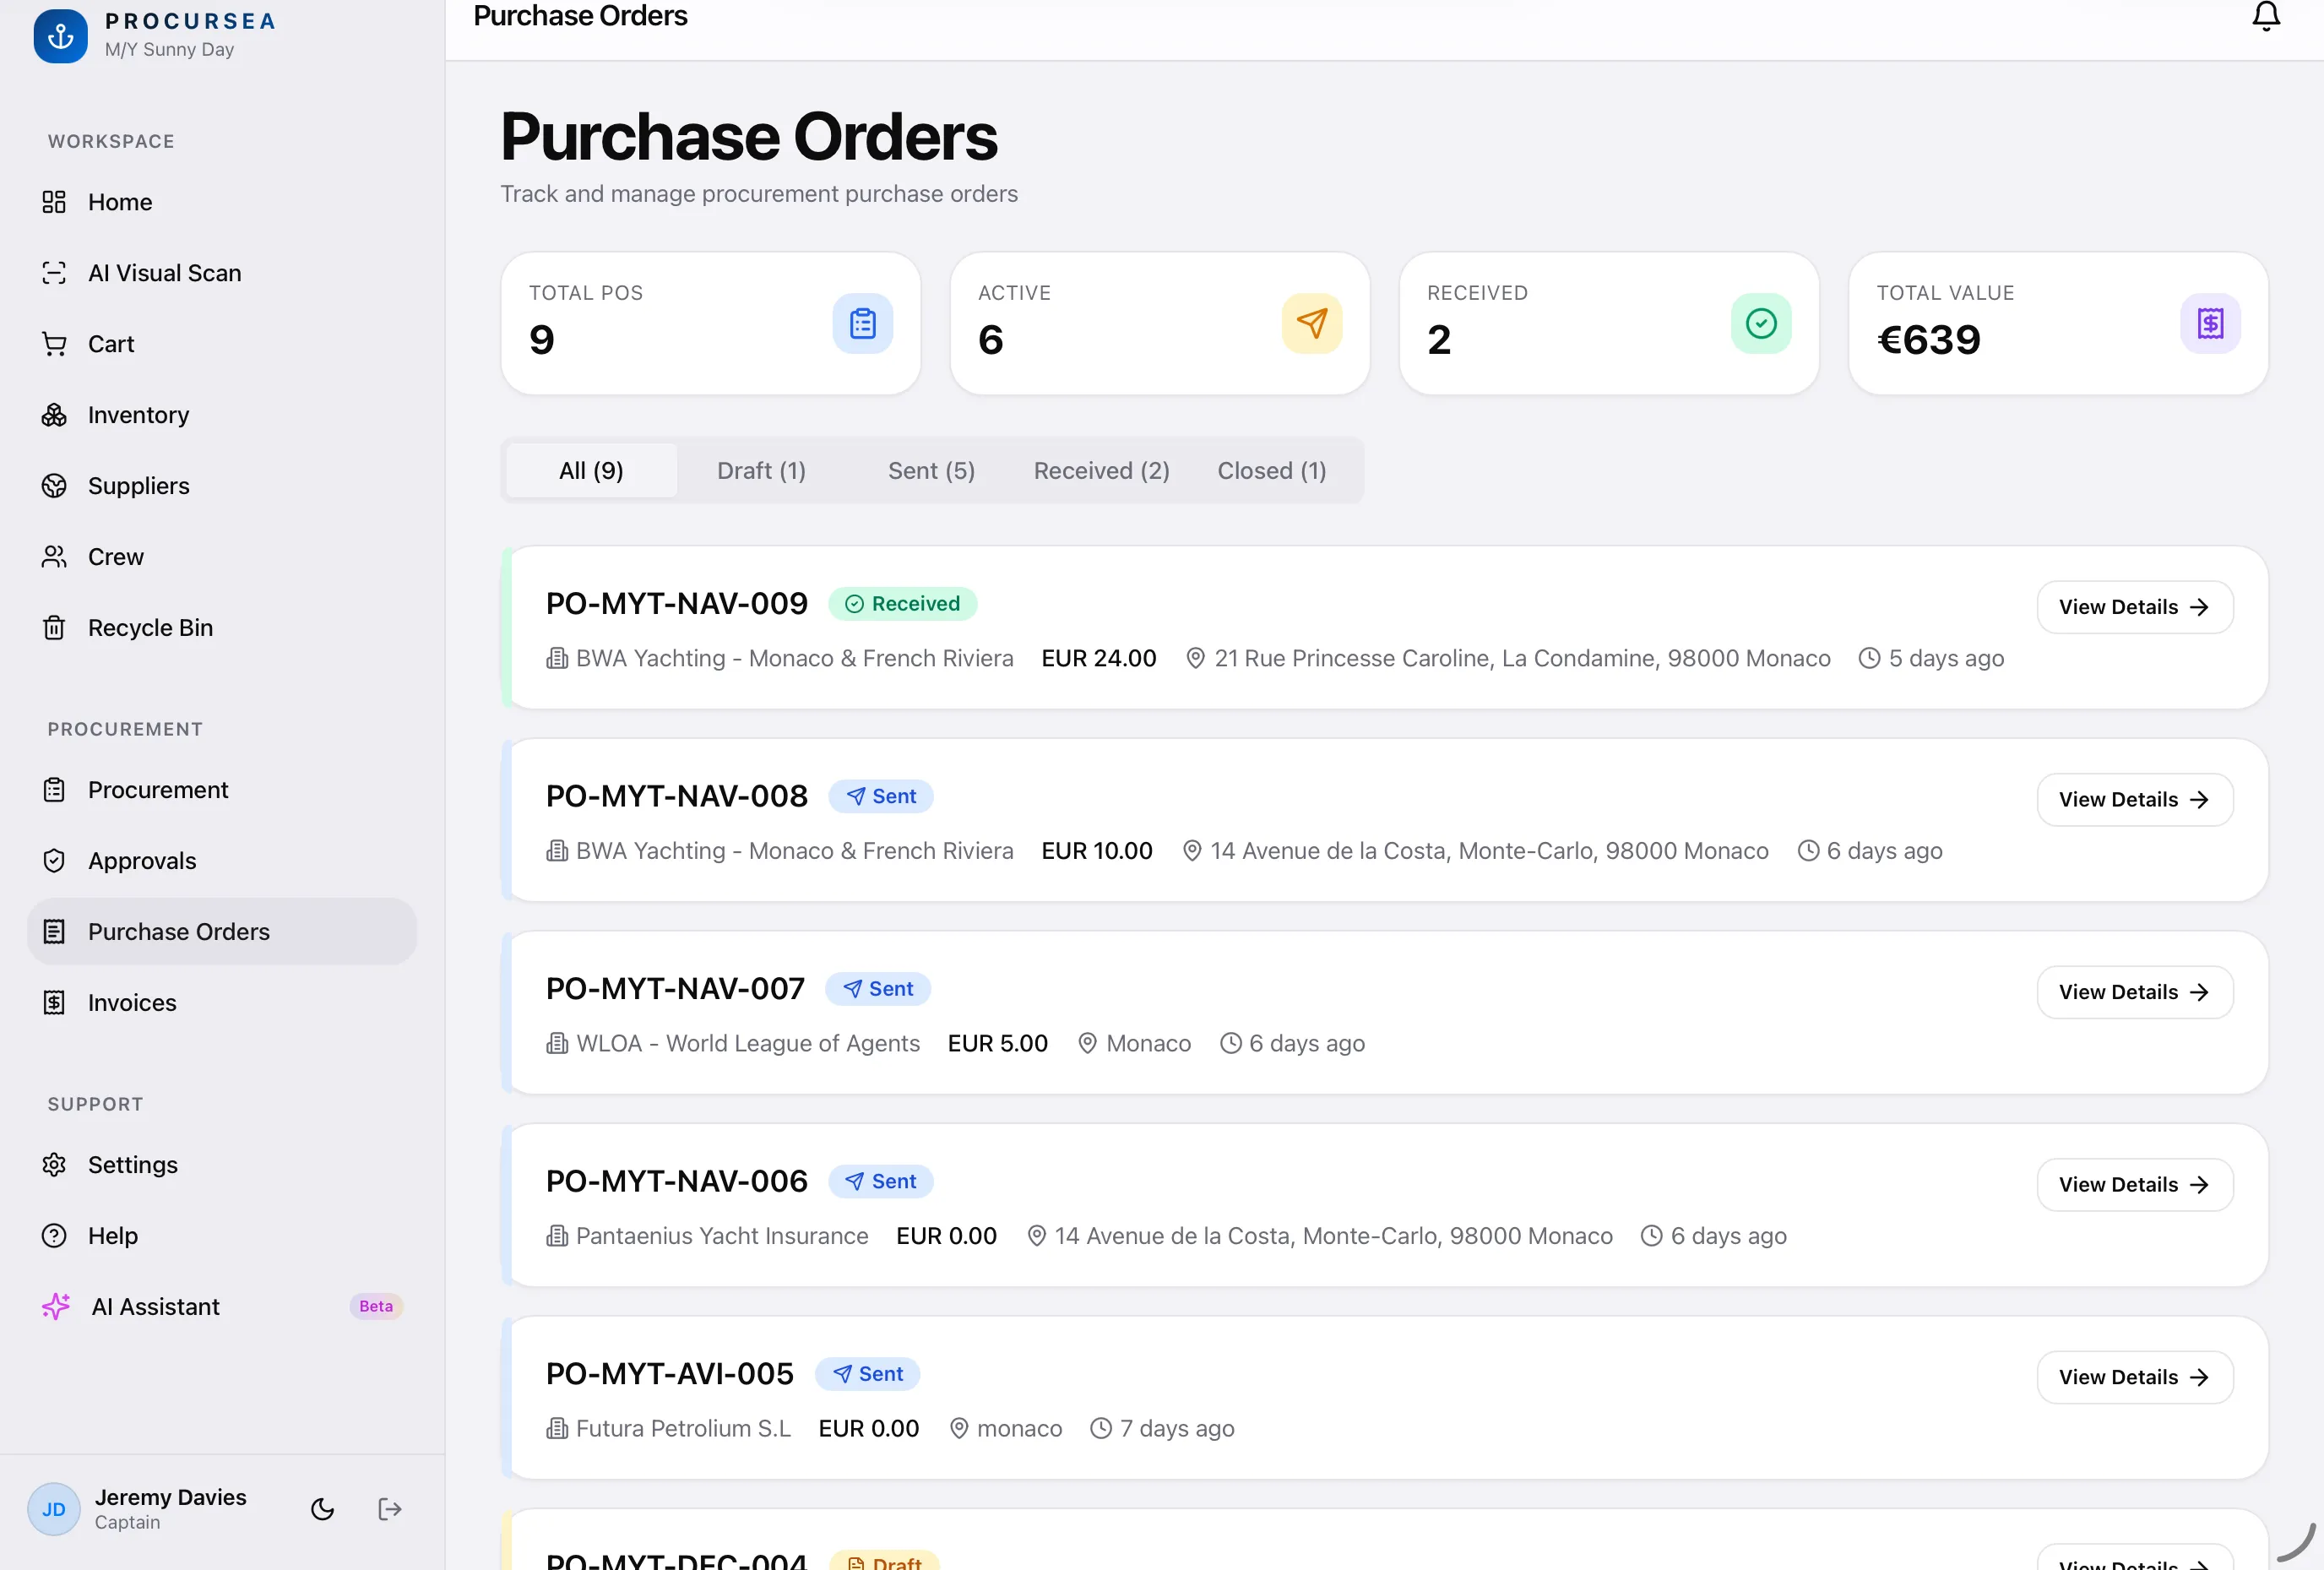Switch to Draft (1) tab
This screenshot has height=1570, width=2324.
tap(761, 470)
